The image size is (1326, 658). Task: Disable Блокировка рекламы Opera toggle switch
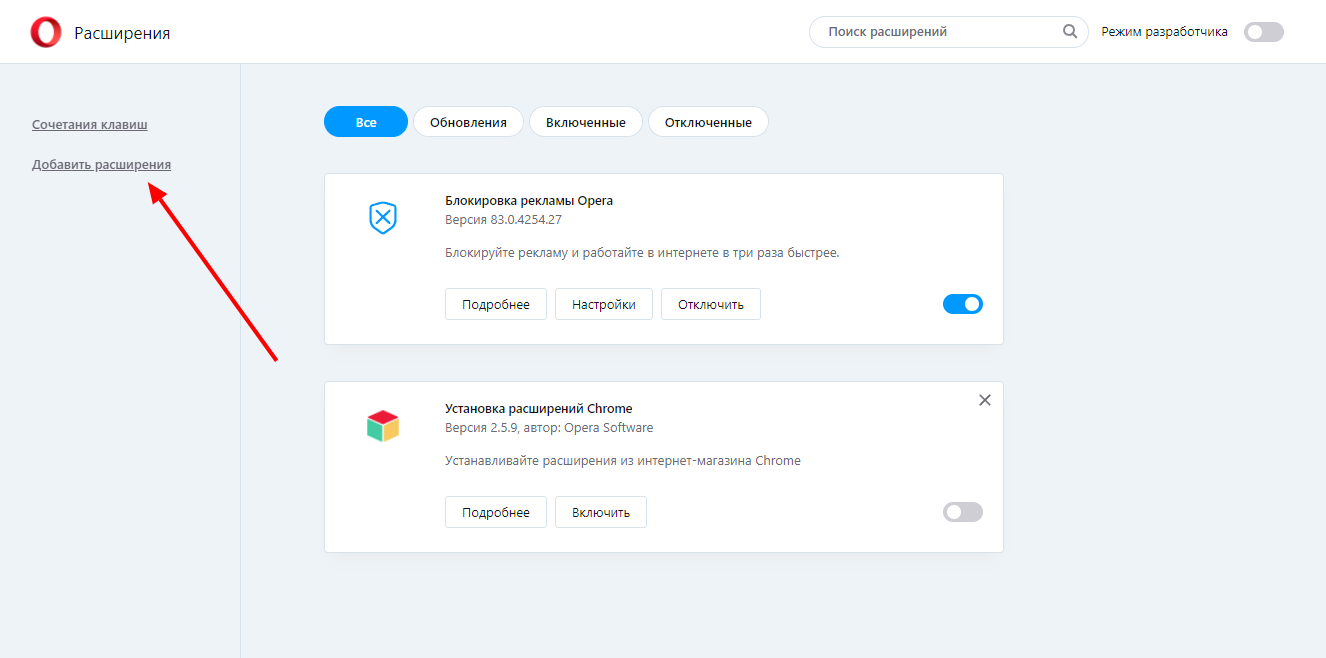pos(963,304)
